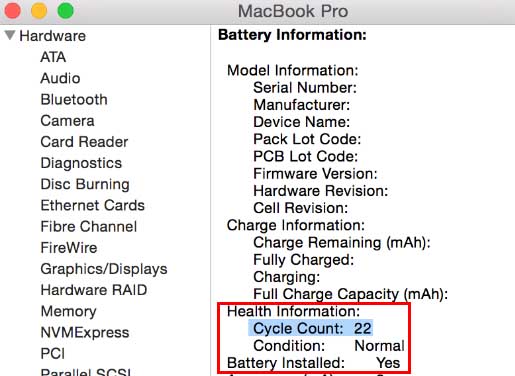Select Camera in the sidebar
515x376 pixels.
coord(67,121)
